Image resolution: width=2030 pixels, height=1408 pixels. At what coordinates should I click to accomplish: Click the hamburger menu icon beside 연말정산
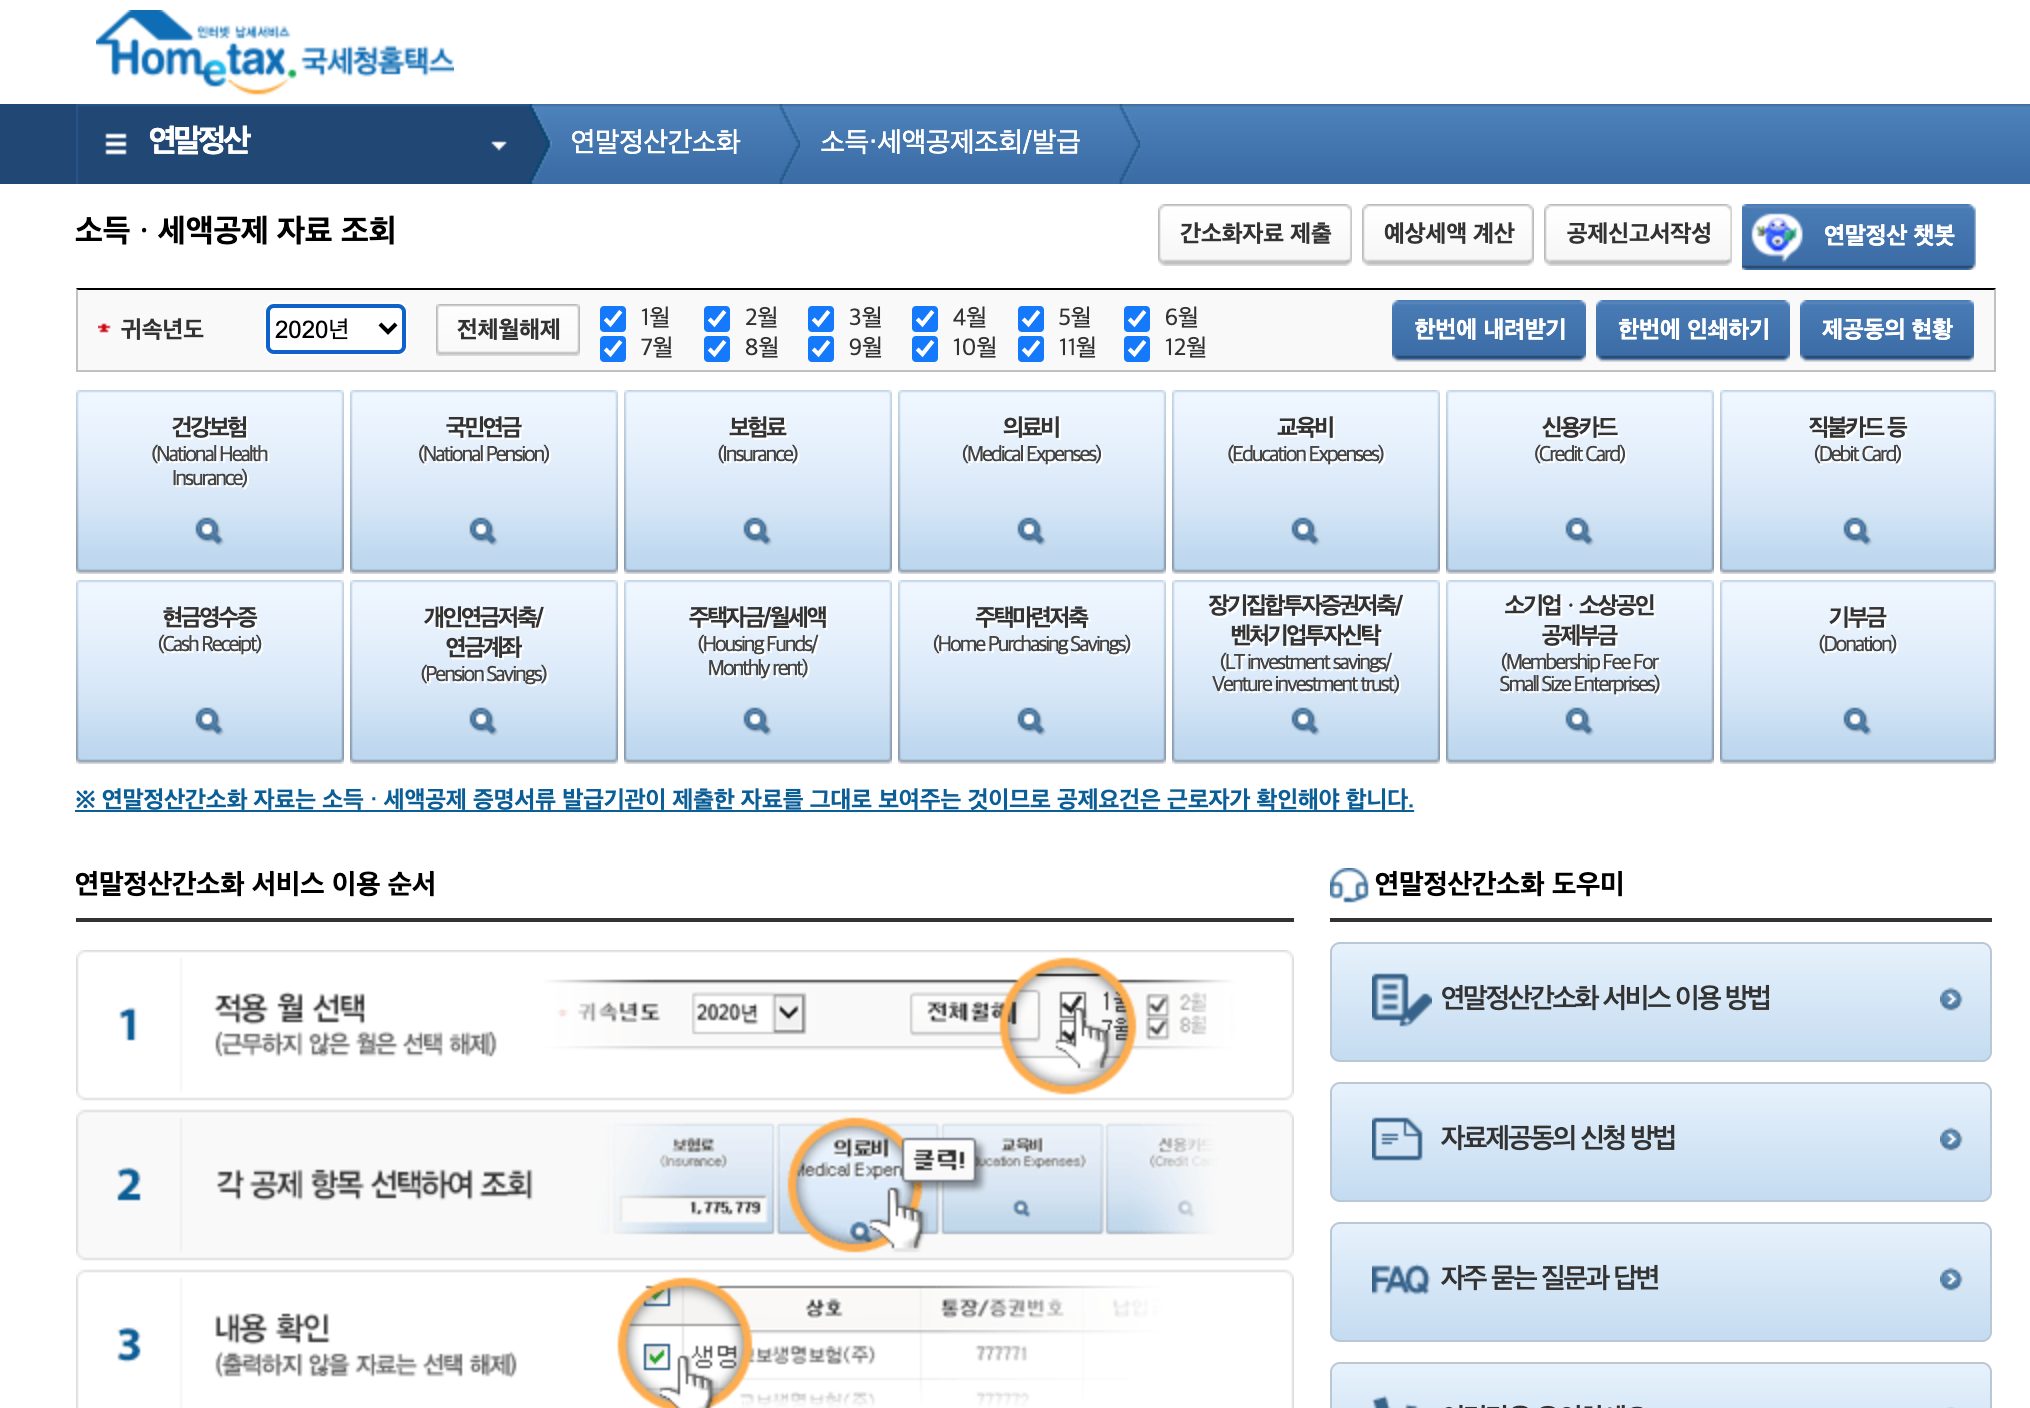click(x=116, y=143)
